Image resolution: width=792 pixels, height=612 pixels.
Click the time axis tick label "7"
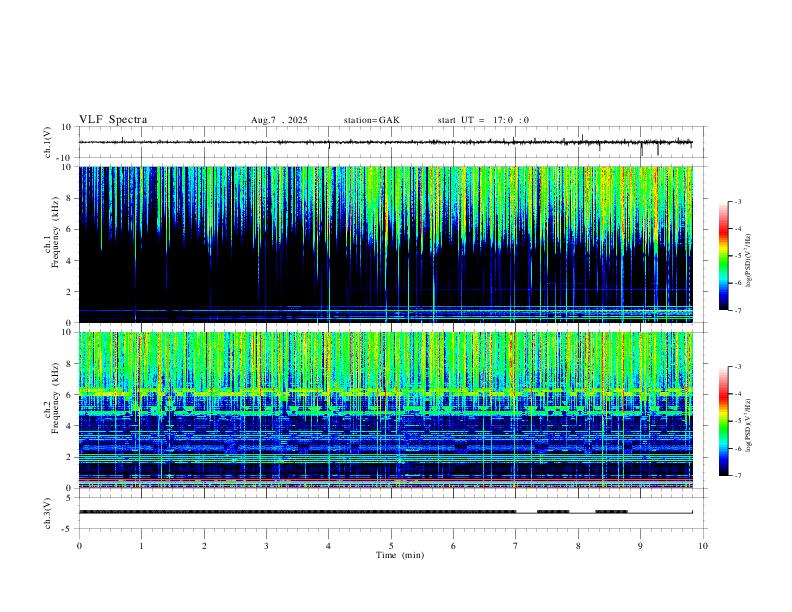tap(516, 546)
